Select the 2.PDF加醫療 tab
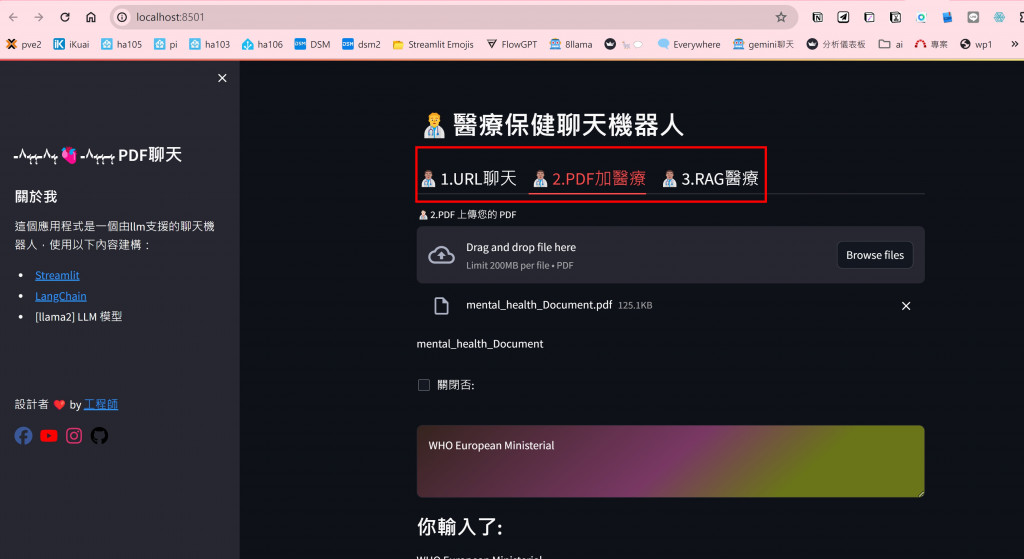Viewport: 1024px width, 559px height. (x=588, y=178)
